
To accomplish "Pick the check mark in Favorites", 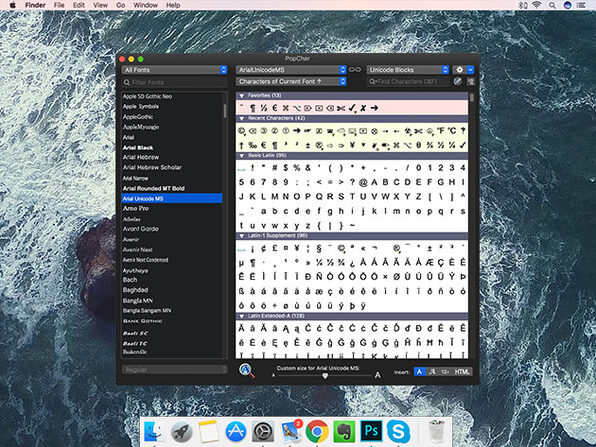I will tap(352, 108).
